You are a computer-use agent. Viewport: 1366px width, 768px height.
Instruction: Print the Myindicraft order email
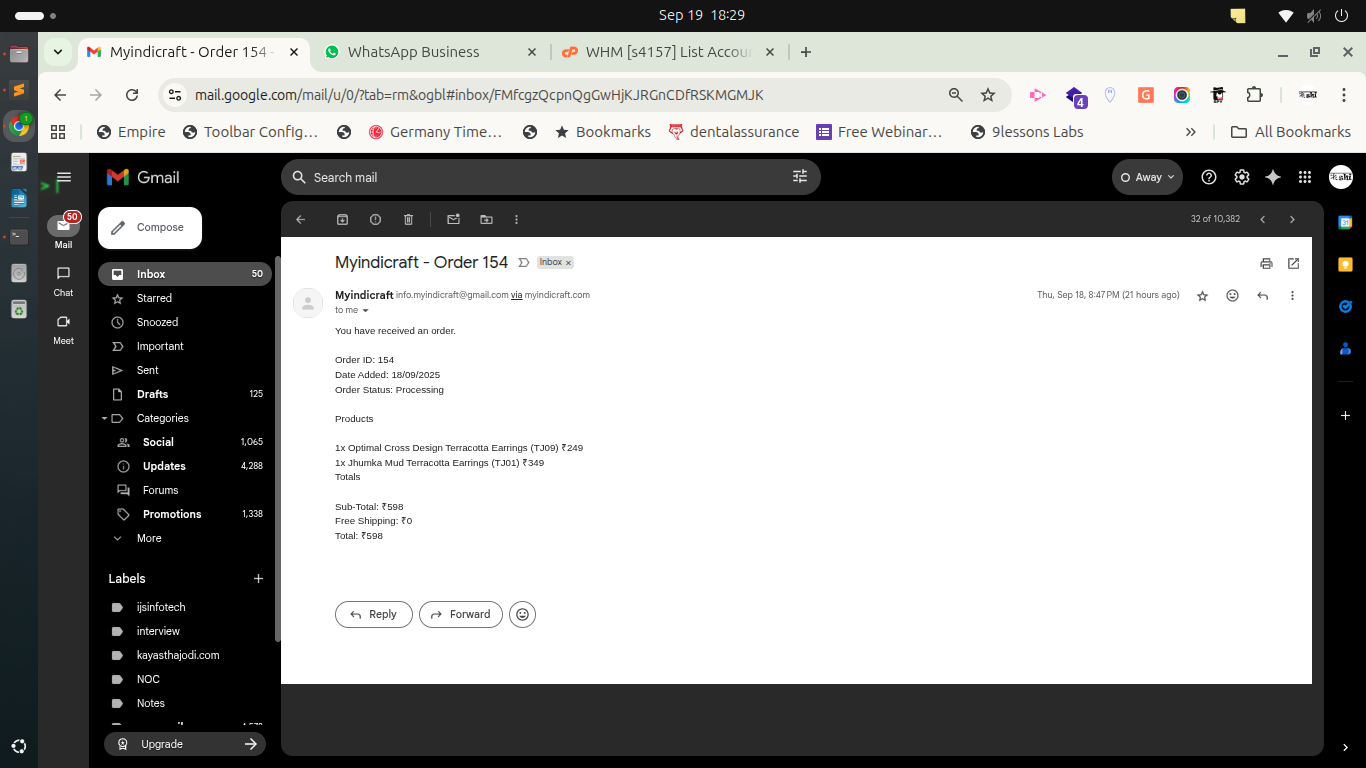click(x=1266, y=264)
